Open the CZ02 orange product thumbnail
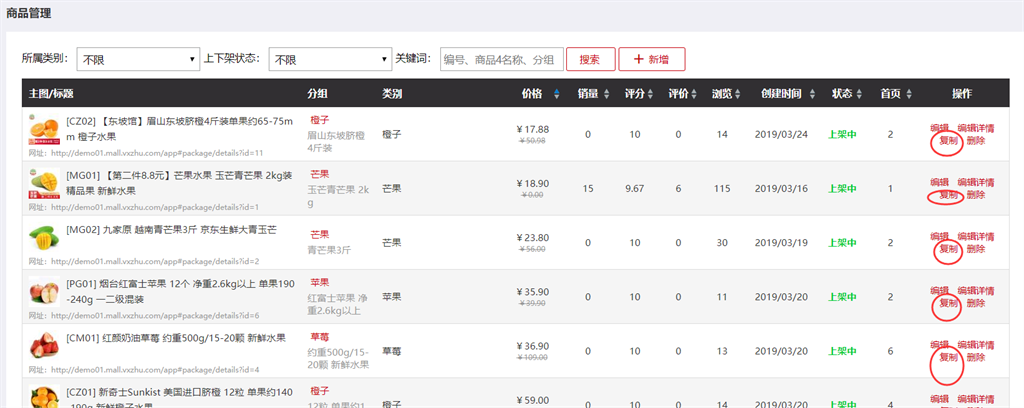 coord(45,131)
